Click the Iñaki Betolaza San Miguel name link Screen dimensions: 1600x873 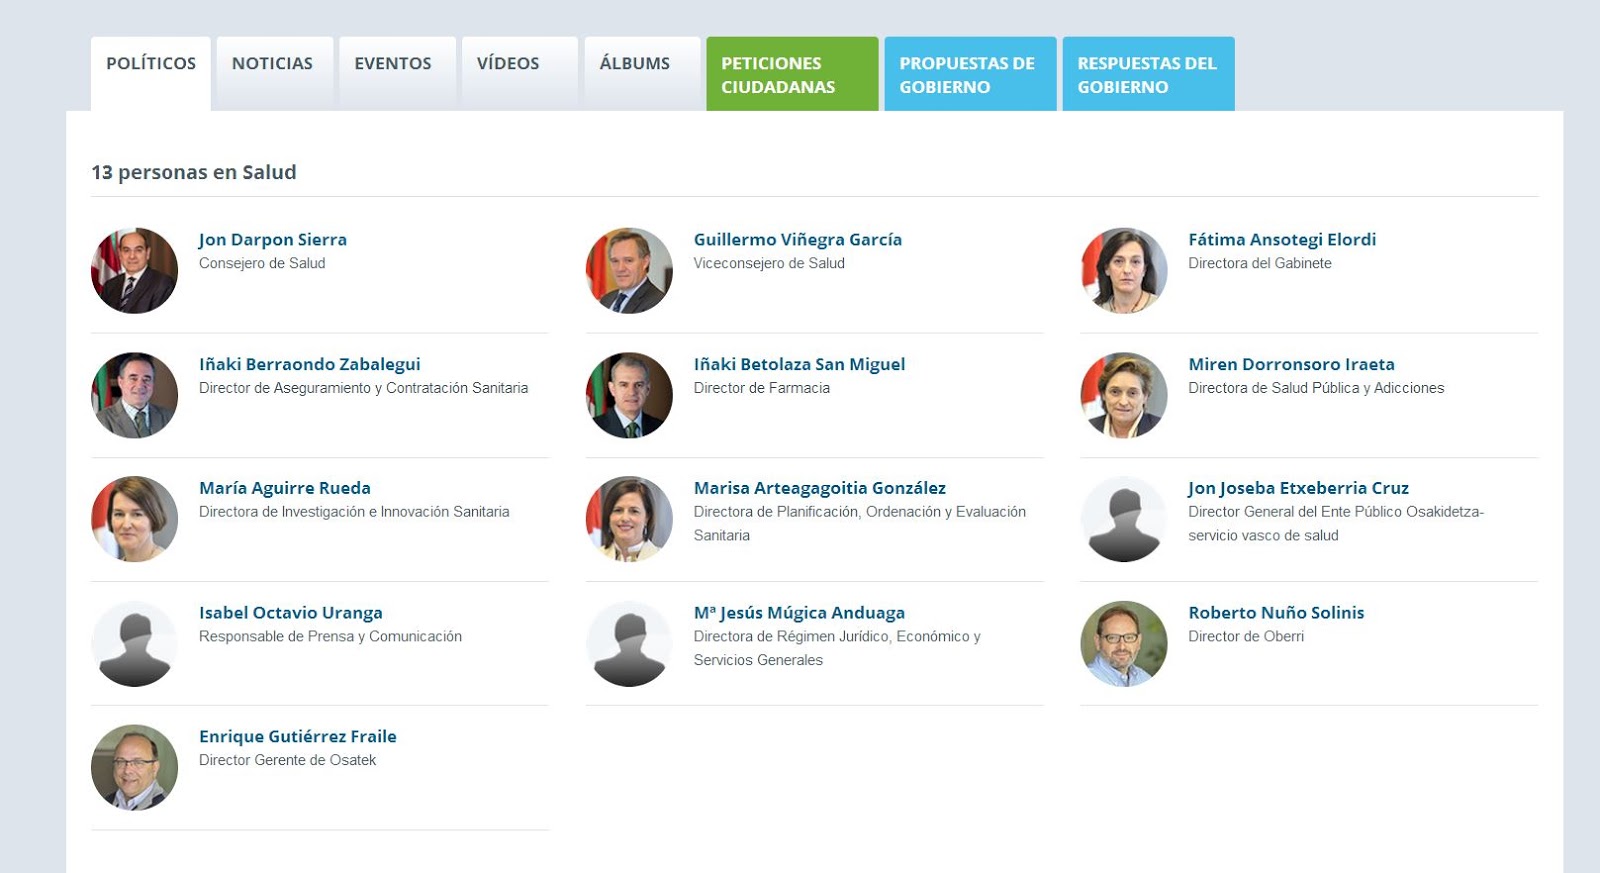click(x=799, y=365)
